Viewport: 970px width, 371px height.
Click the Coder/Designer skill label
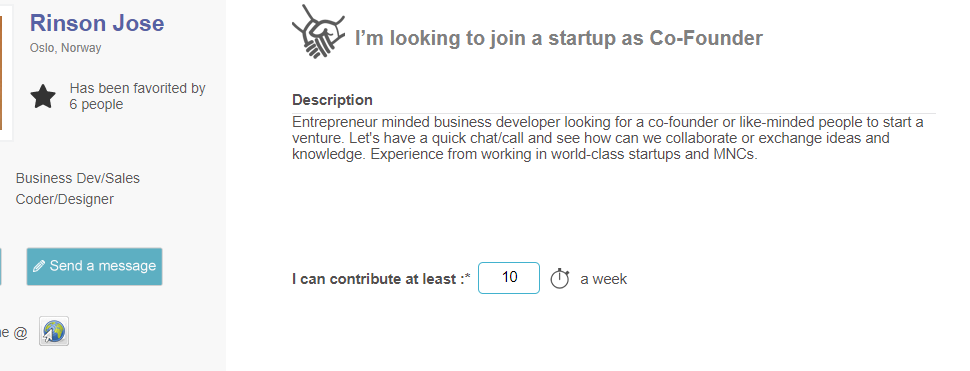pos(65,199)
